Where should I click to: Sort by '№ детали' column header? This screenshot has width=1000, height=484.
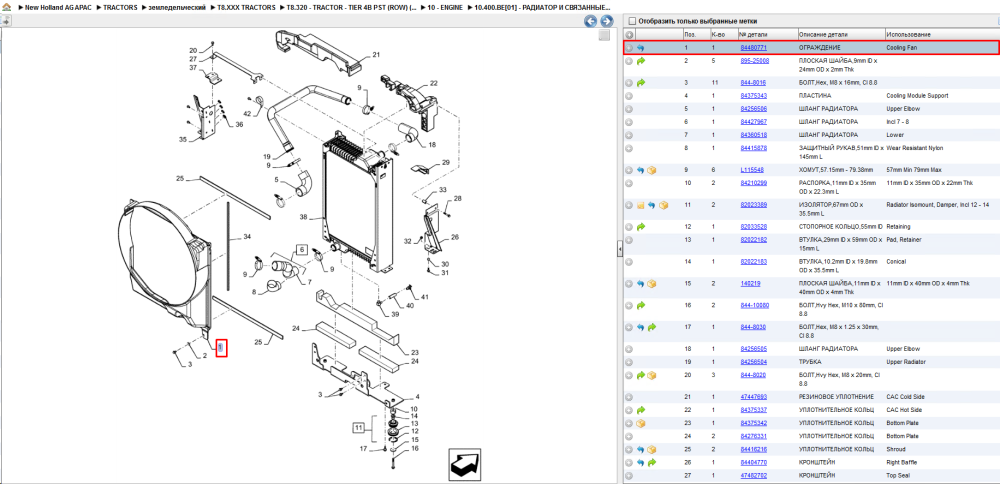pyautogui.click(x=753, y=34)
